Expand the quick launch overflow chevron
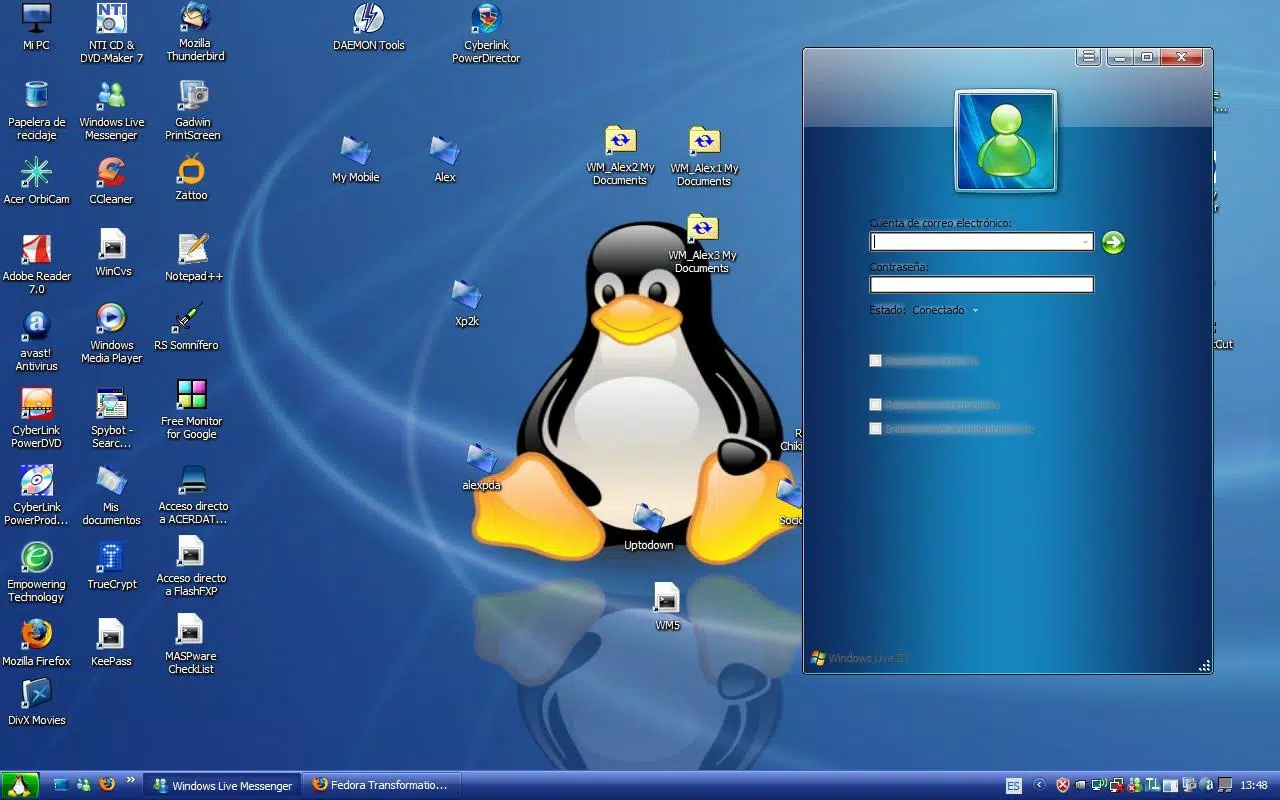This screenshot has height=800, width=1280. 131,782
